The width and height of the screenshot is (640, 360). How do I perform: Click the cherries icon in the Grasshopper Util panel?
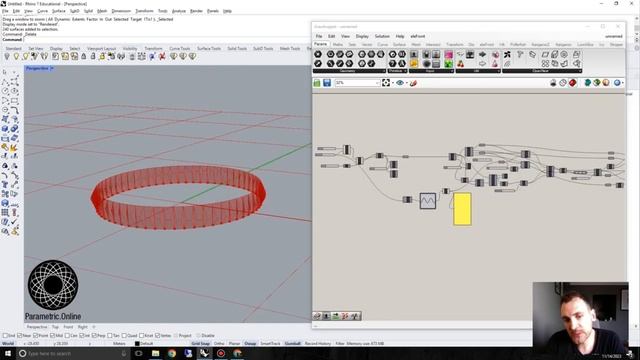coord(460,64)
